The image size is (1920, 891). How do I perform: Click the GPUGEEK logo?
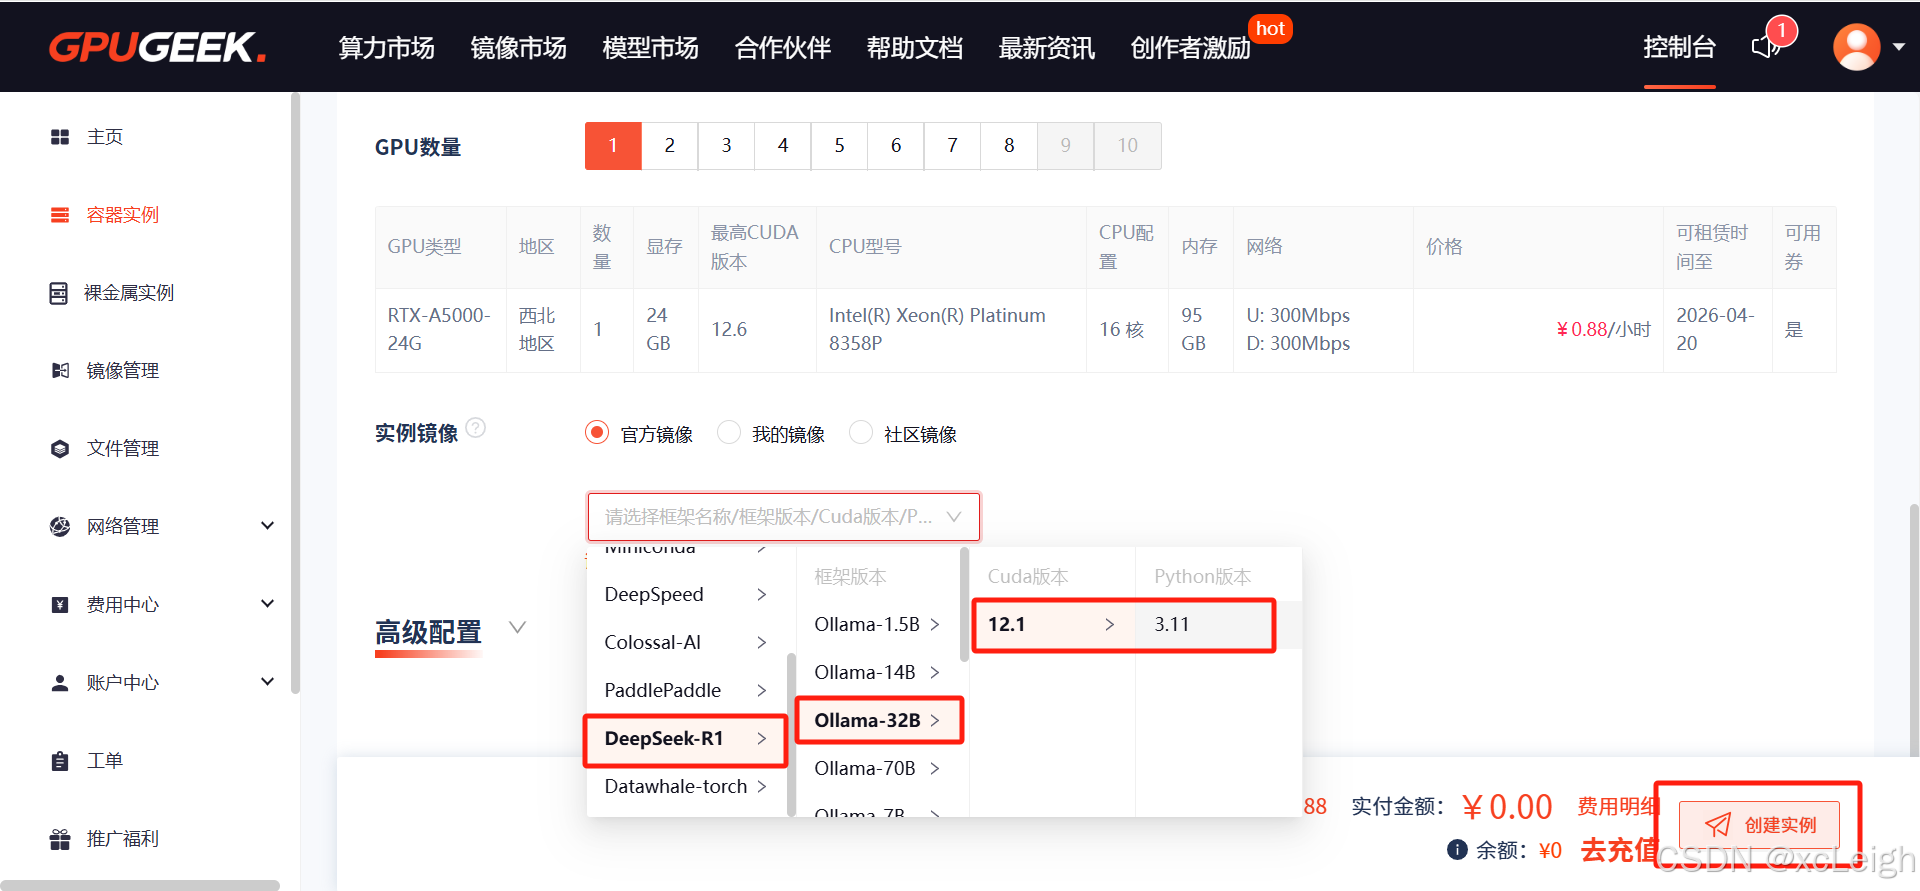pyautogui.click(x=157, y=47)
